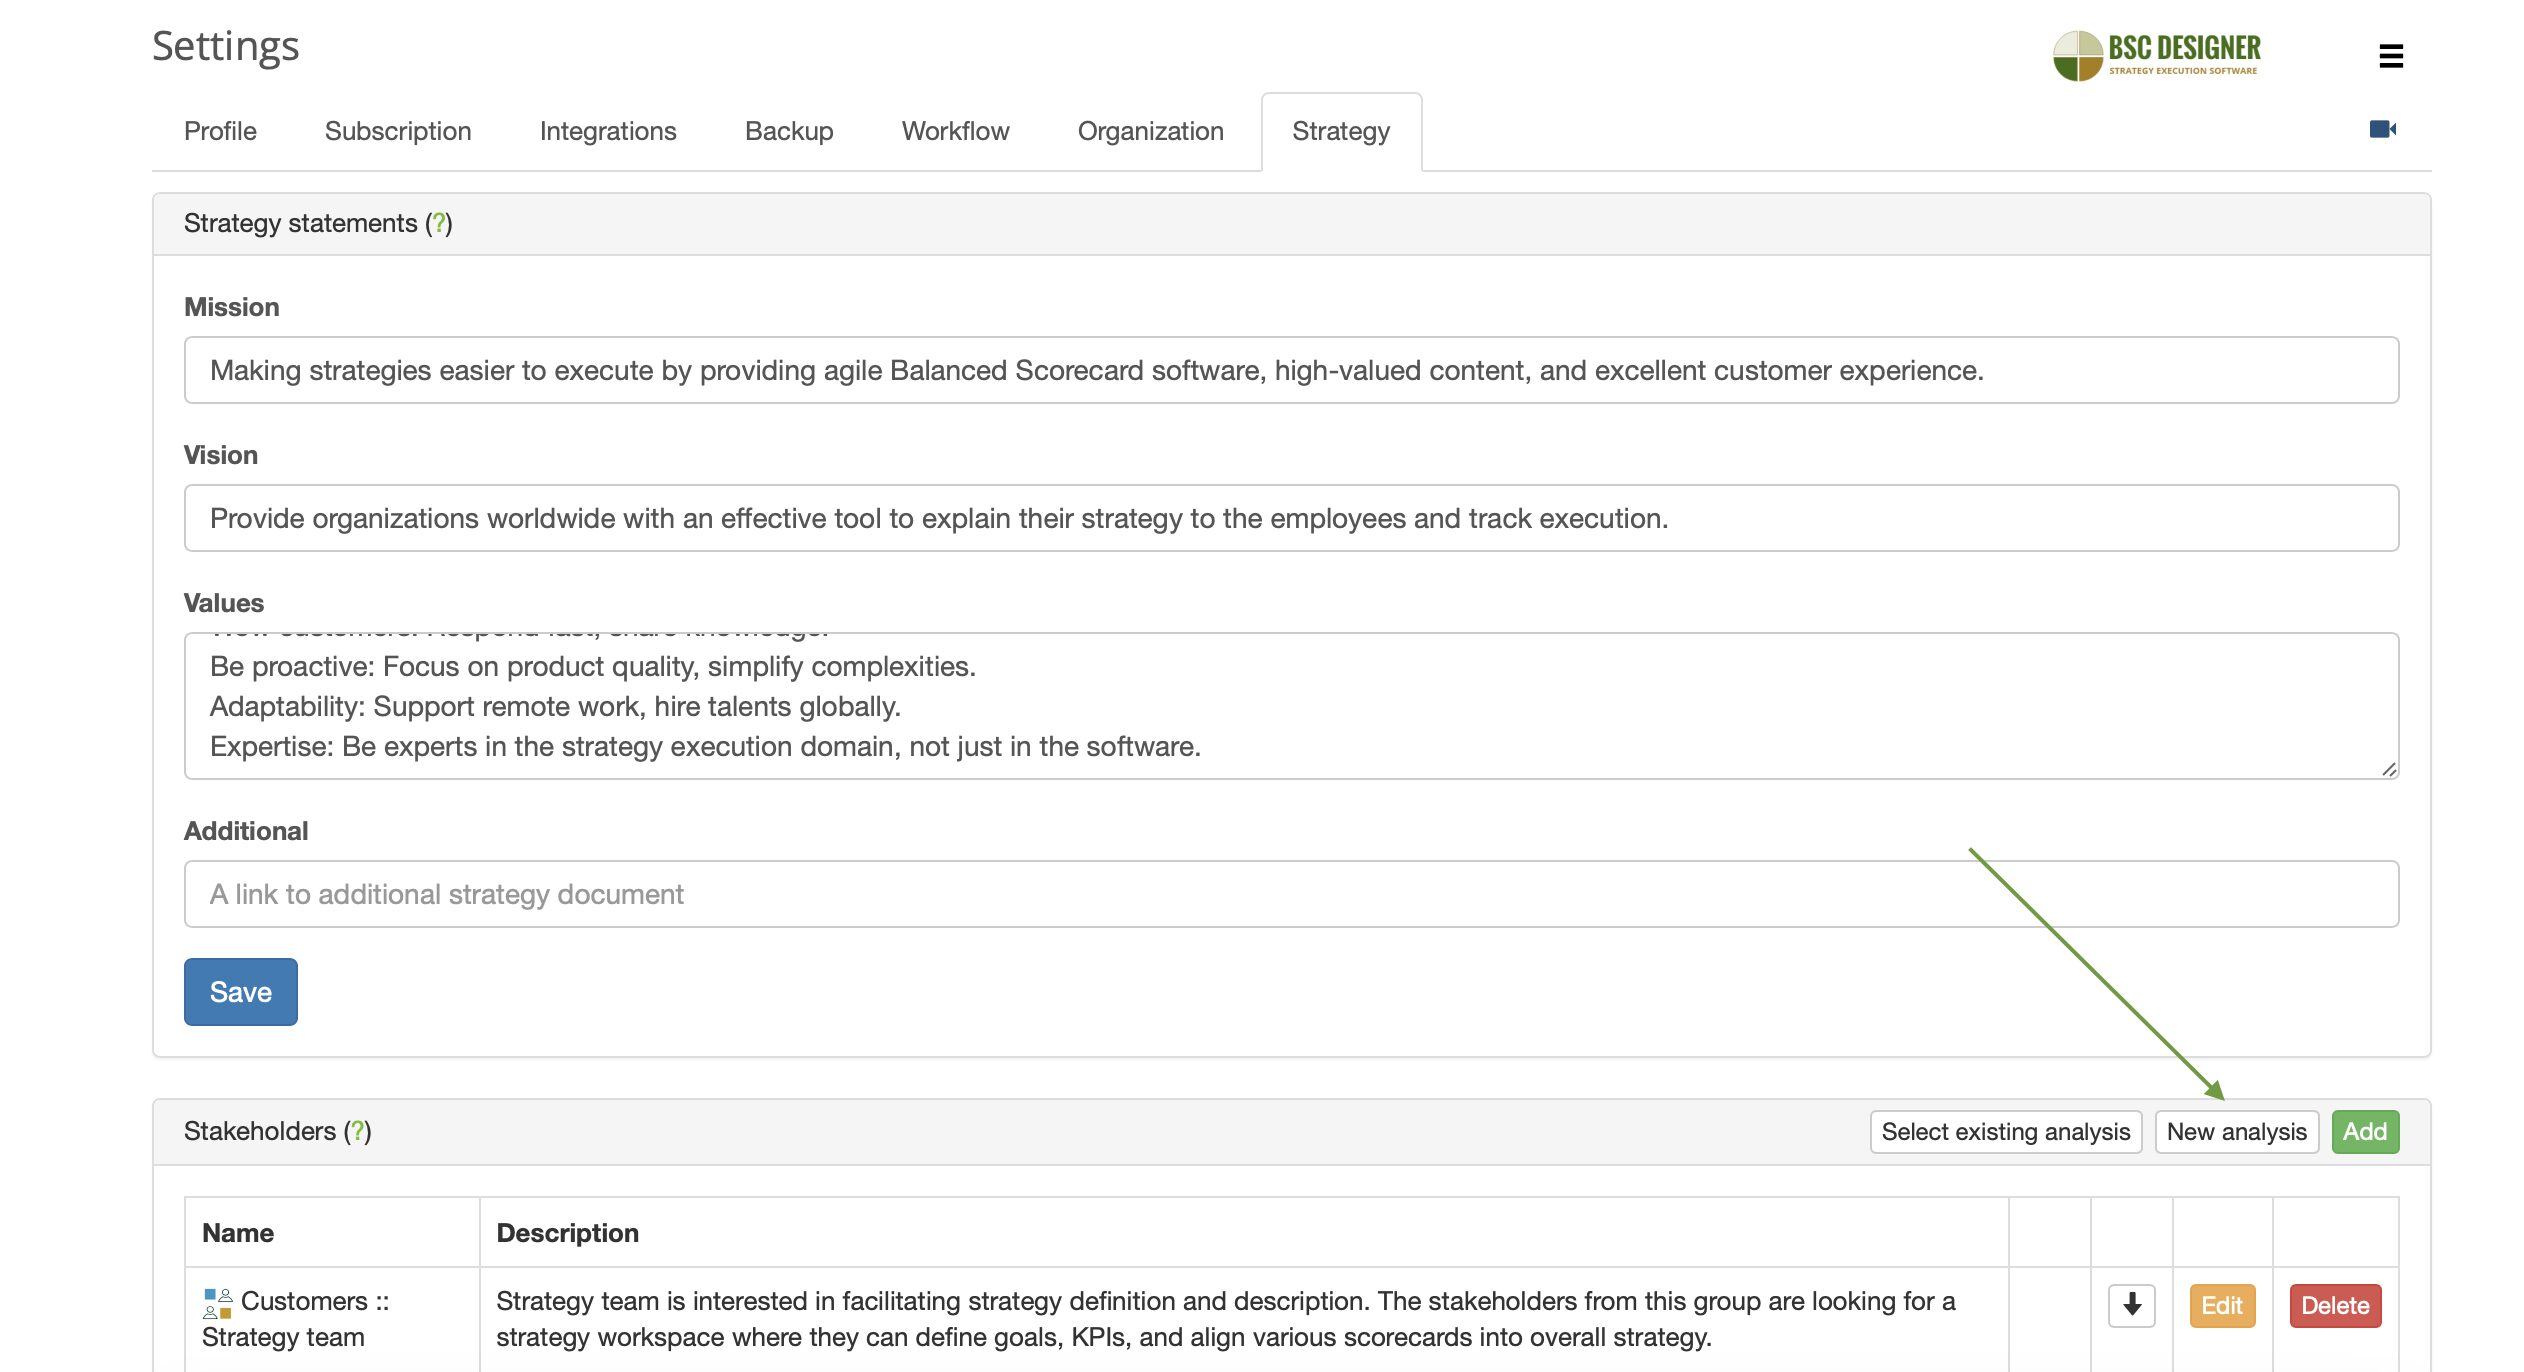Open Stakeholders help question mark
Viewport: 2524px width, 1372px height.
pyautogui.click(x=357, y=1131)
